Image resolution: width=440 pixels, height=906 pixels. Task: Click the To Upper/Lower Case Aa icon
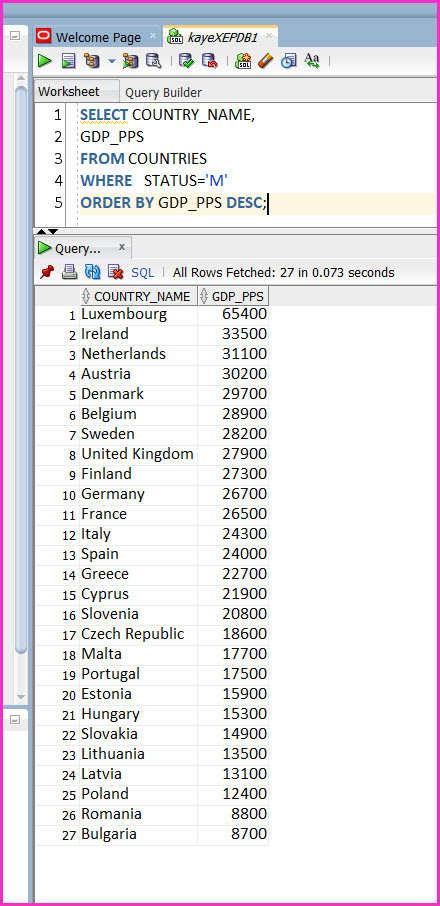(x=312, y=60)
